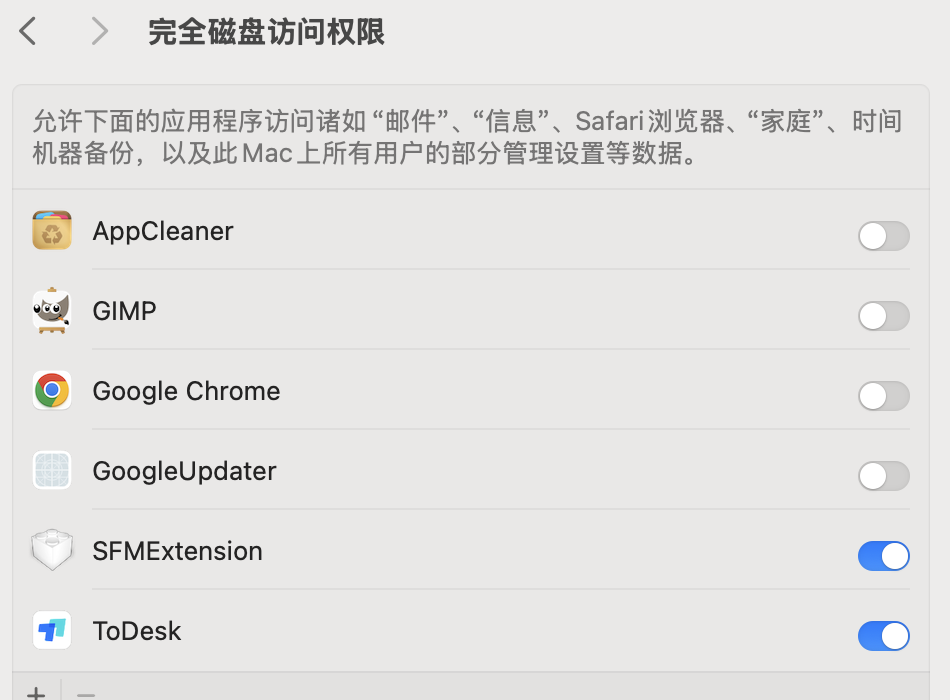Image resolution: width=950 pixels, height=700 pixels.
Task: Click the GoogleUpdater placeholder icon
Action: (51, 470)
